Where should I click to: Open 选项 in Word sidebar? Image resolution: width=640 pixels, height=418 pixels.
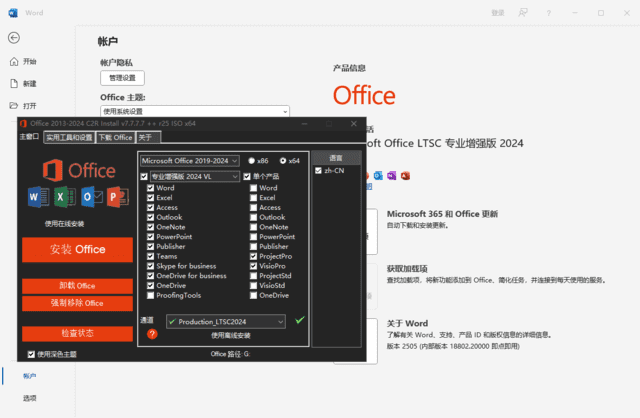pos(29,398)
